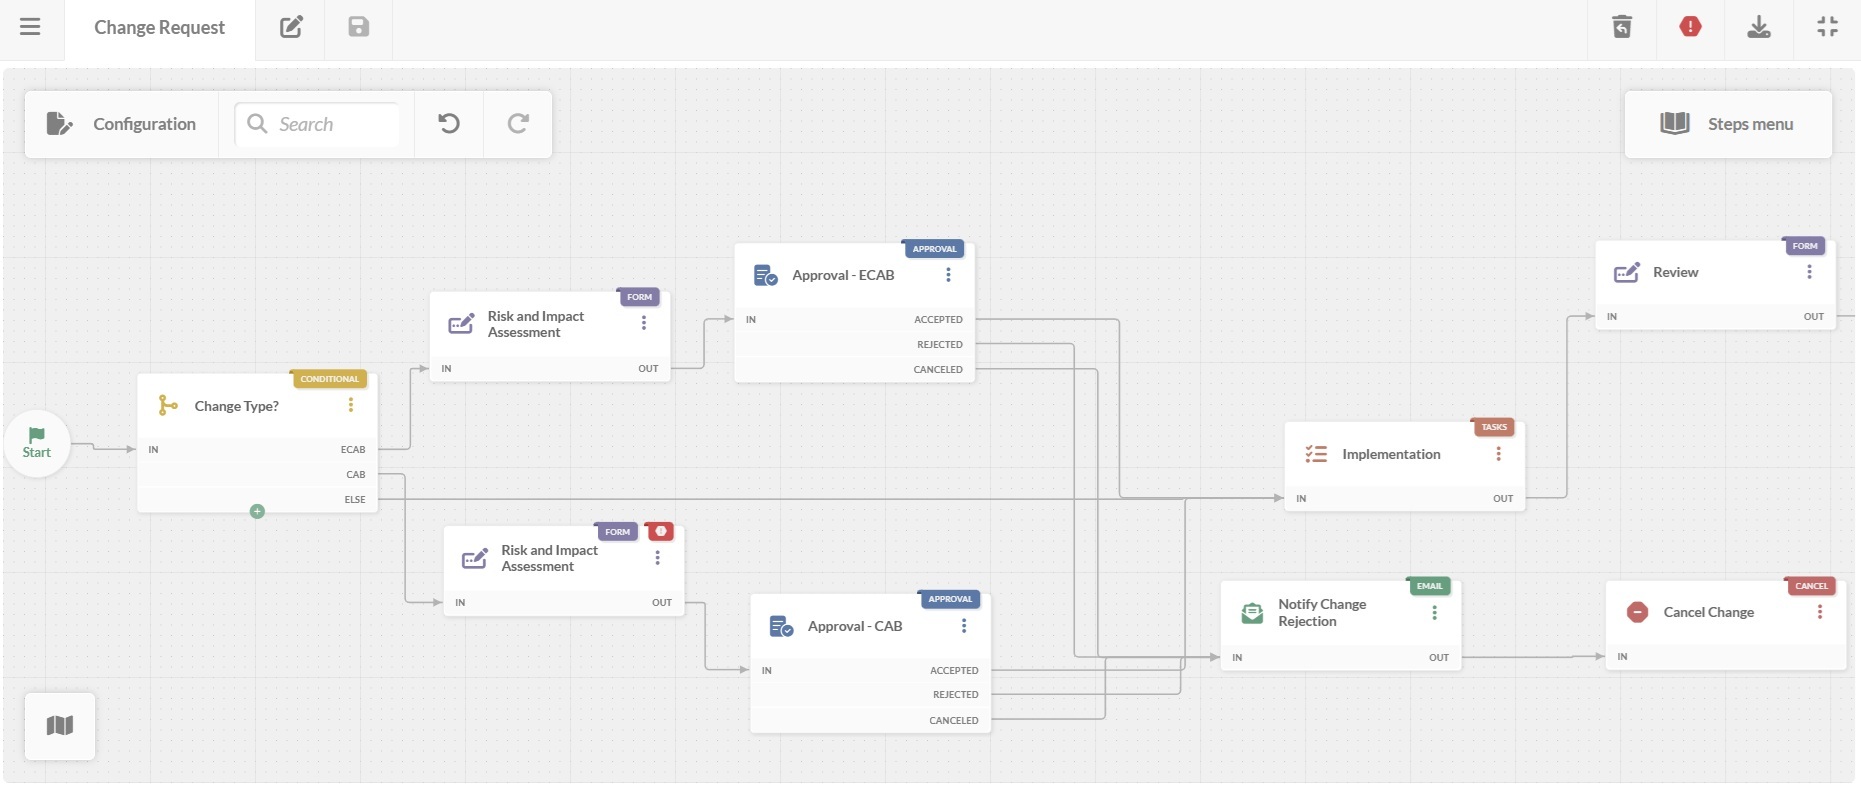Show the red error alert icon
Image resolution: width=1861 pixels, height=793 pixels.
(x=1691, y=27)
